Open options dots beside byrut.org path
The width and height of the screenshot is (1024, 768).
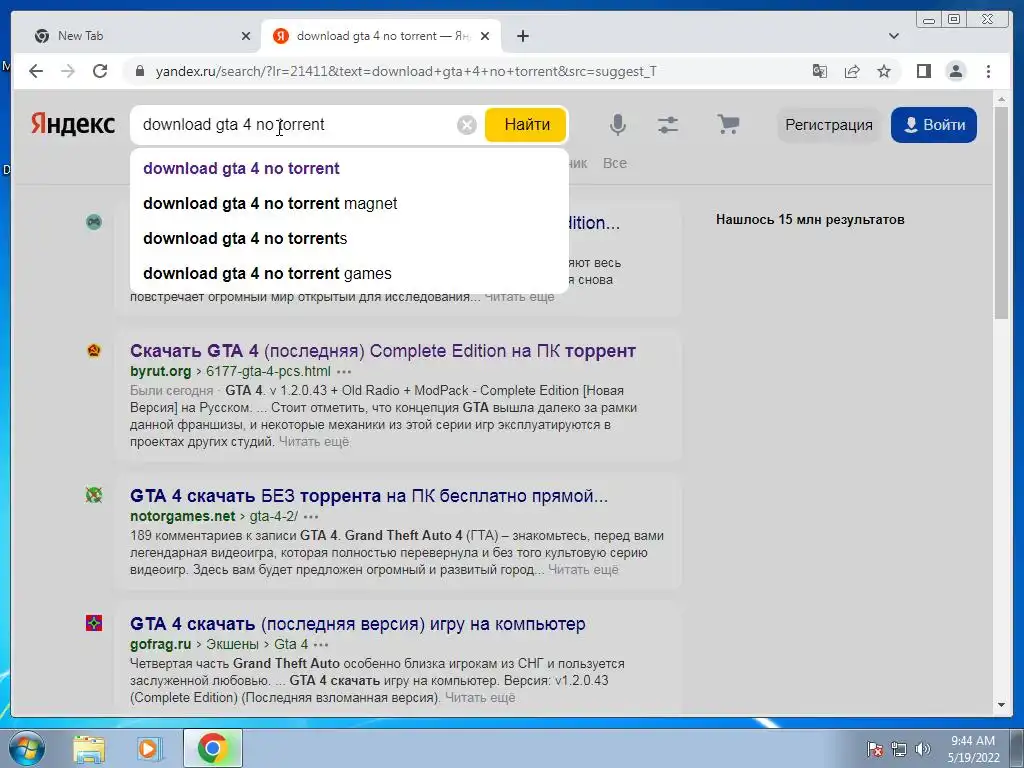[344, 372]
